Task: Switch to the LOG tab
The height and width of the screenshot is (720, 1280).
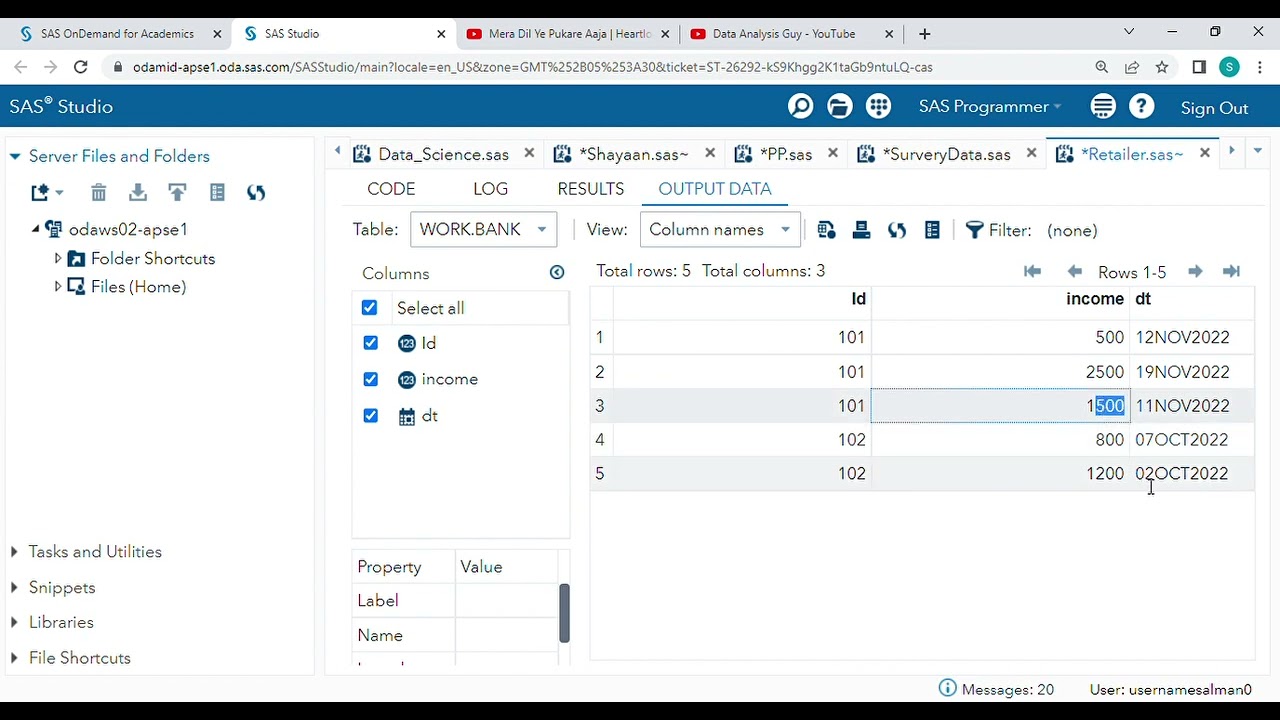Action: [490, 189]
